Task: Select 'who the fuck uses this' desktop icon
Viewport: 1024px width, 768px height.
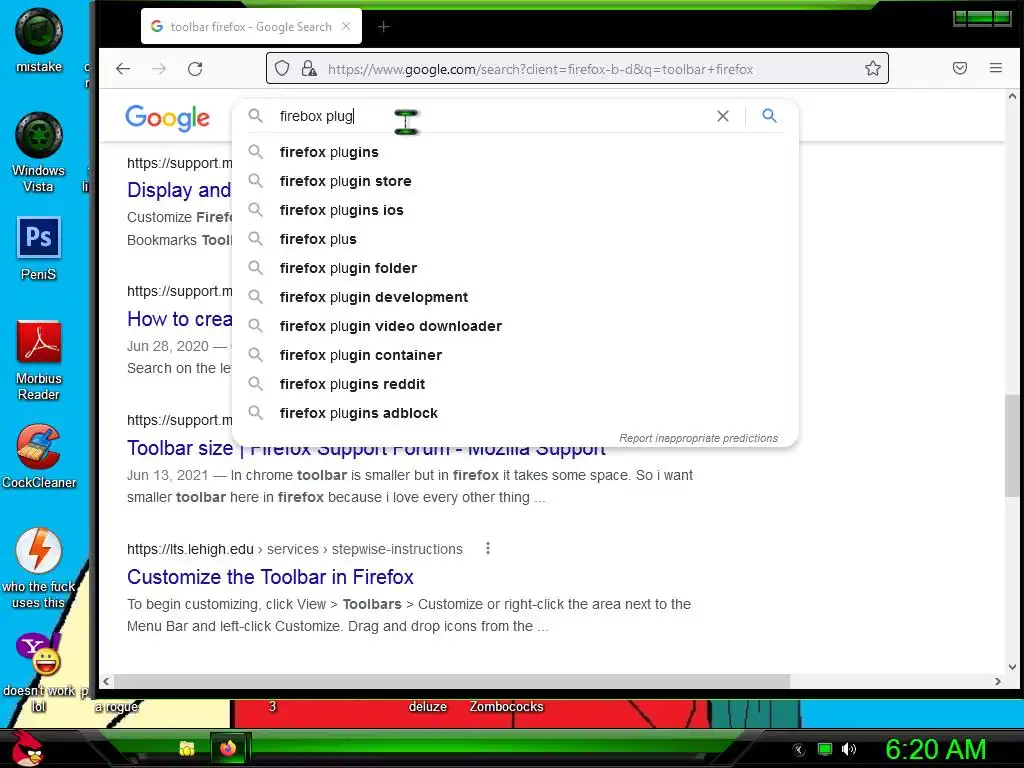Action: point(39,568)
